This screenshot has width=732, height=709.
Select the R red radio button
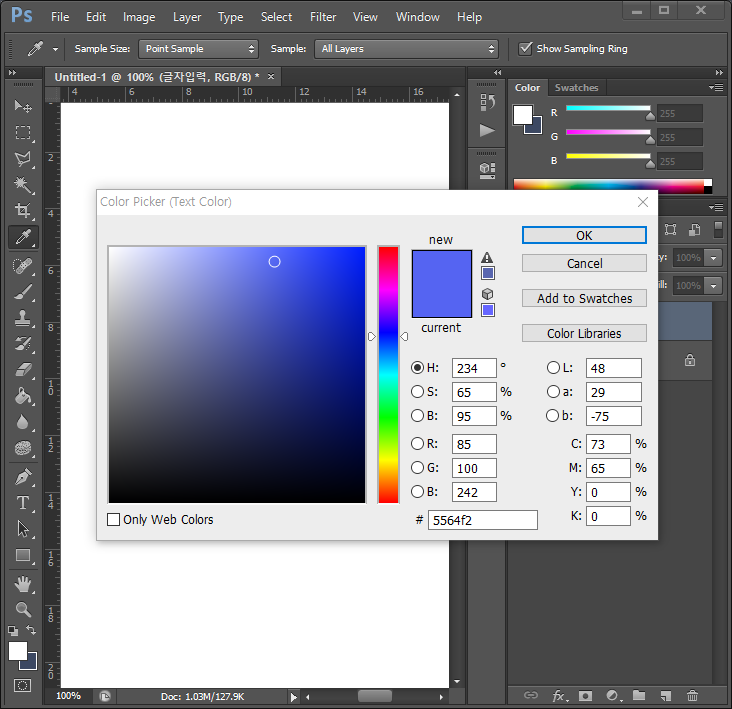[417, 443]
